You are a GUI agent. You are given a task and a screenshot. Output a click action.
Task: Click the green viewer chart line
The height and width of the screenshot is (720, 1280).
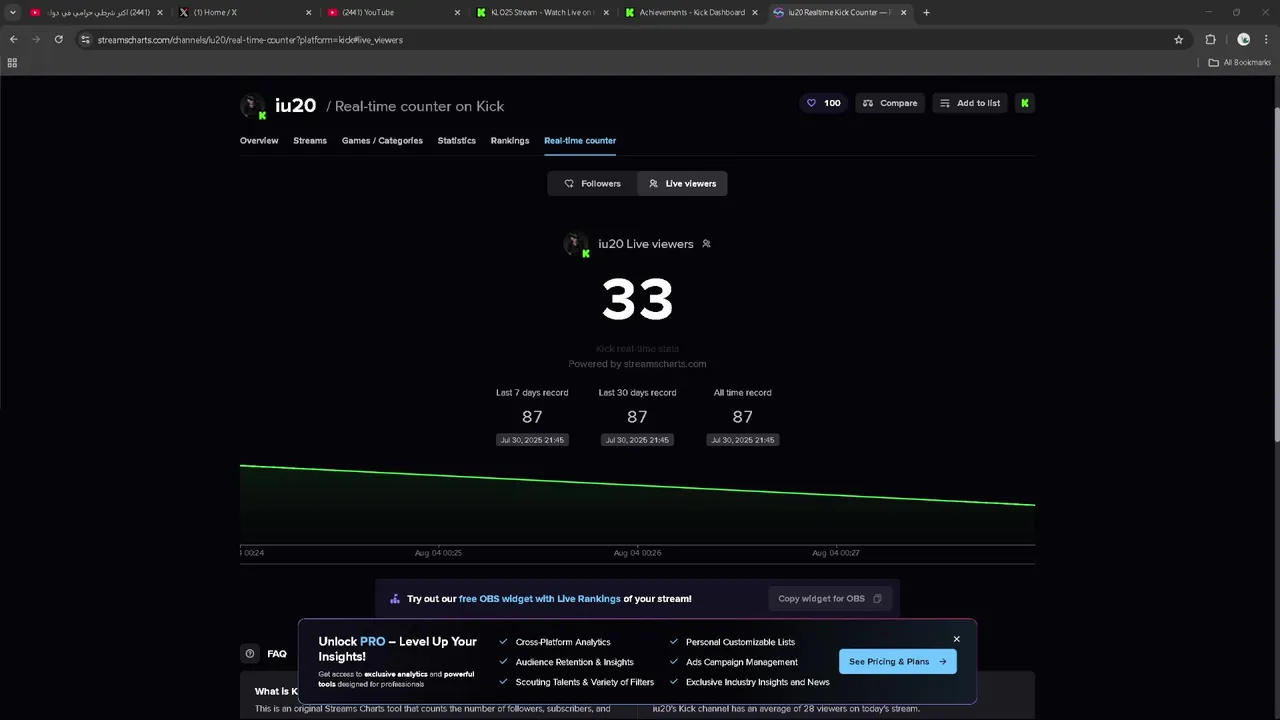tap(637, 485)
